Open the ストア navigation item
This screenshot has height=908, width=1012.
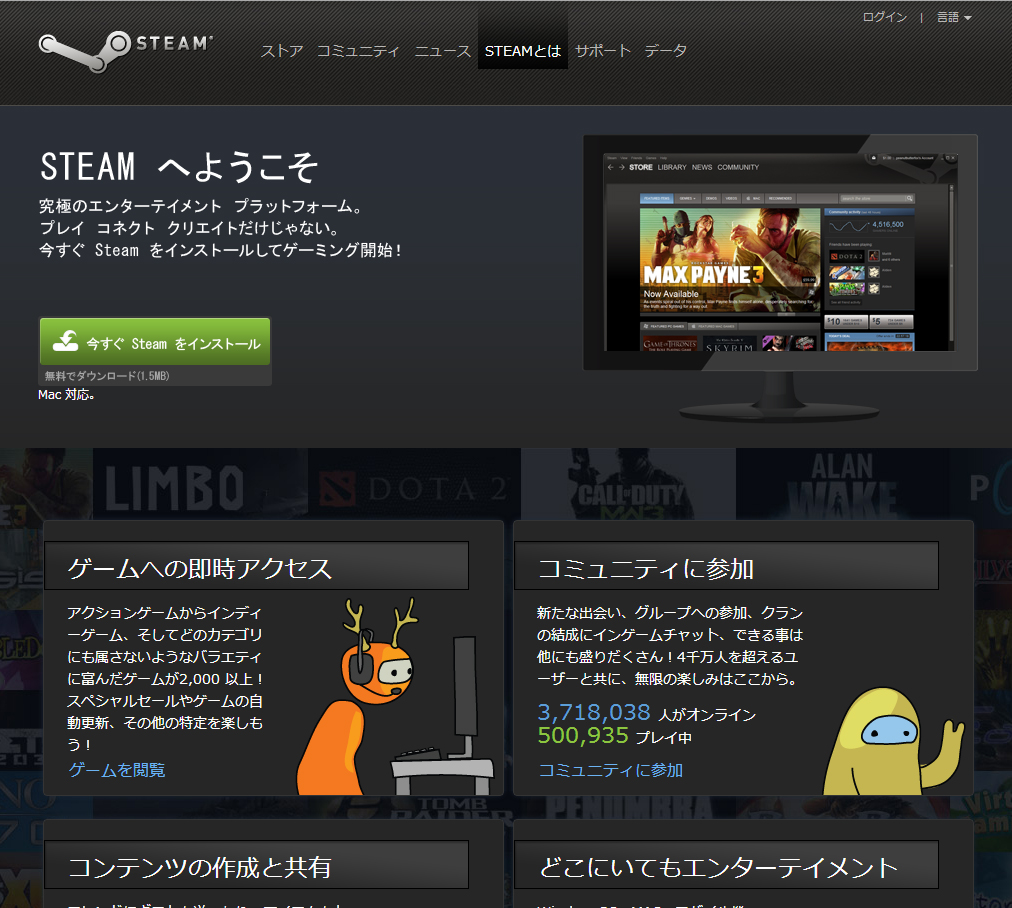tap(282, 51)
